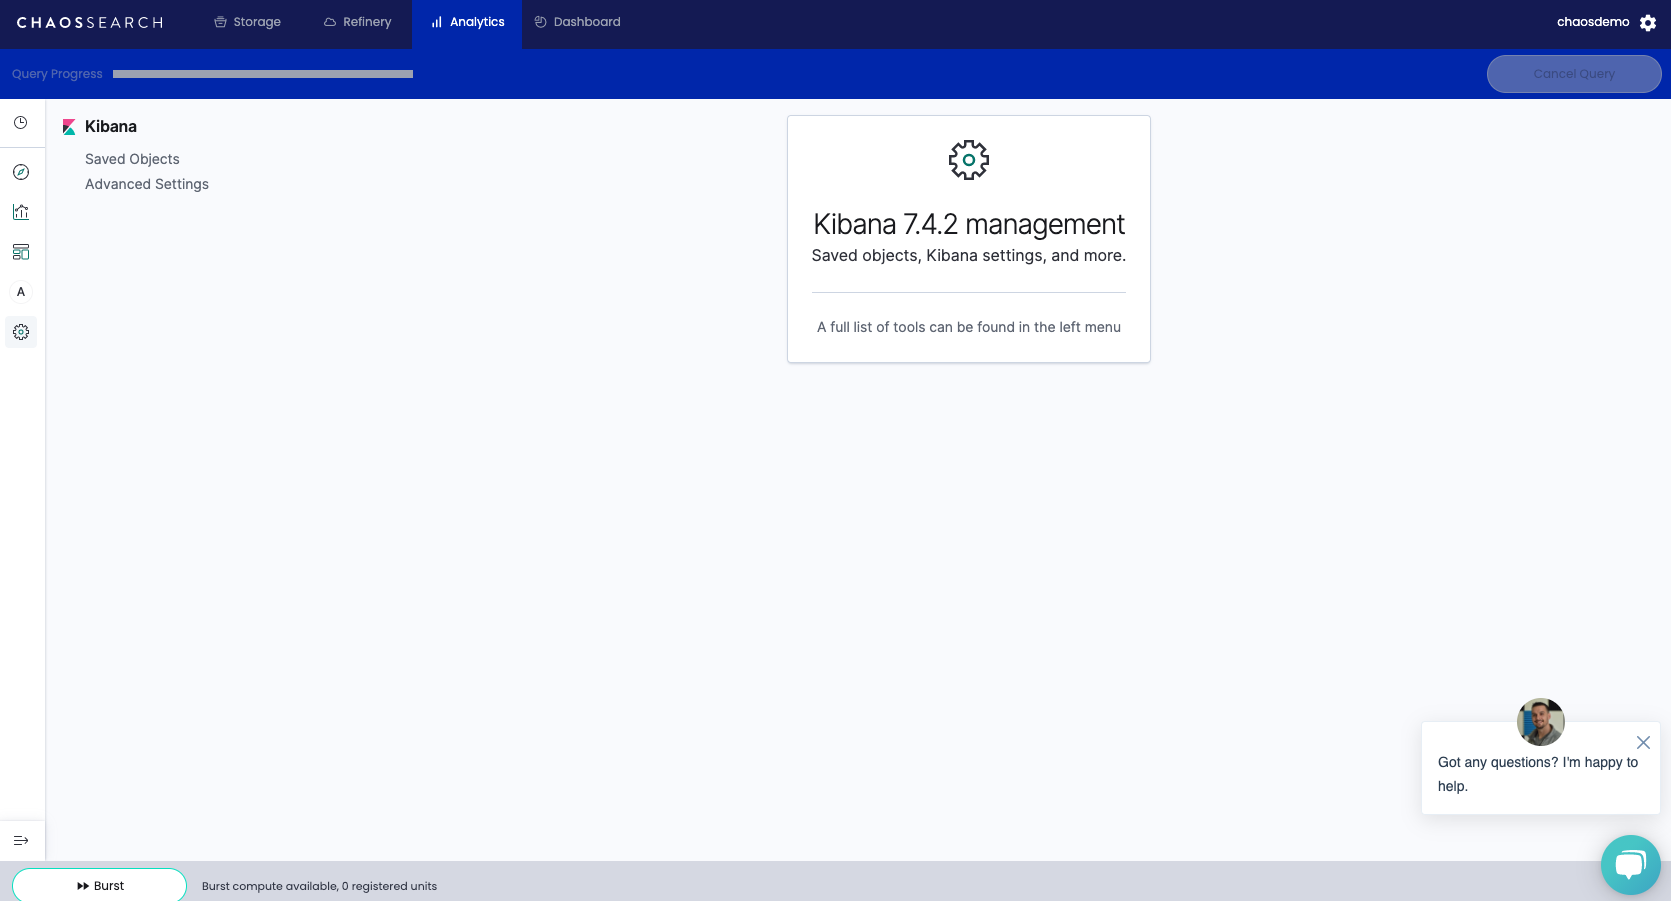Open the top Dashboard tab
This screenshot has height=901, width=1671.
(577, 22)
